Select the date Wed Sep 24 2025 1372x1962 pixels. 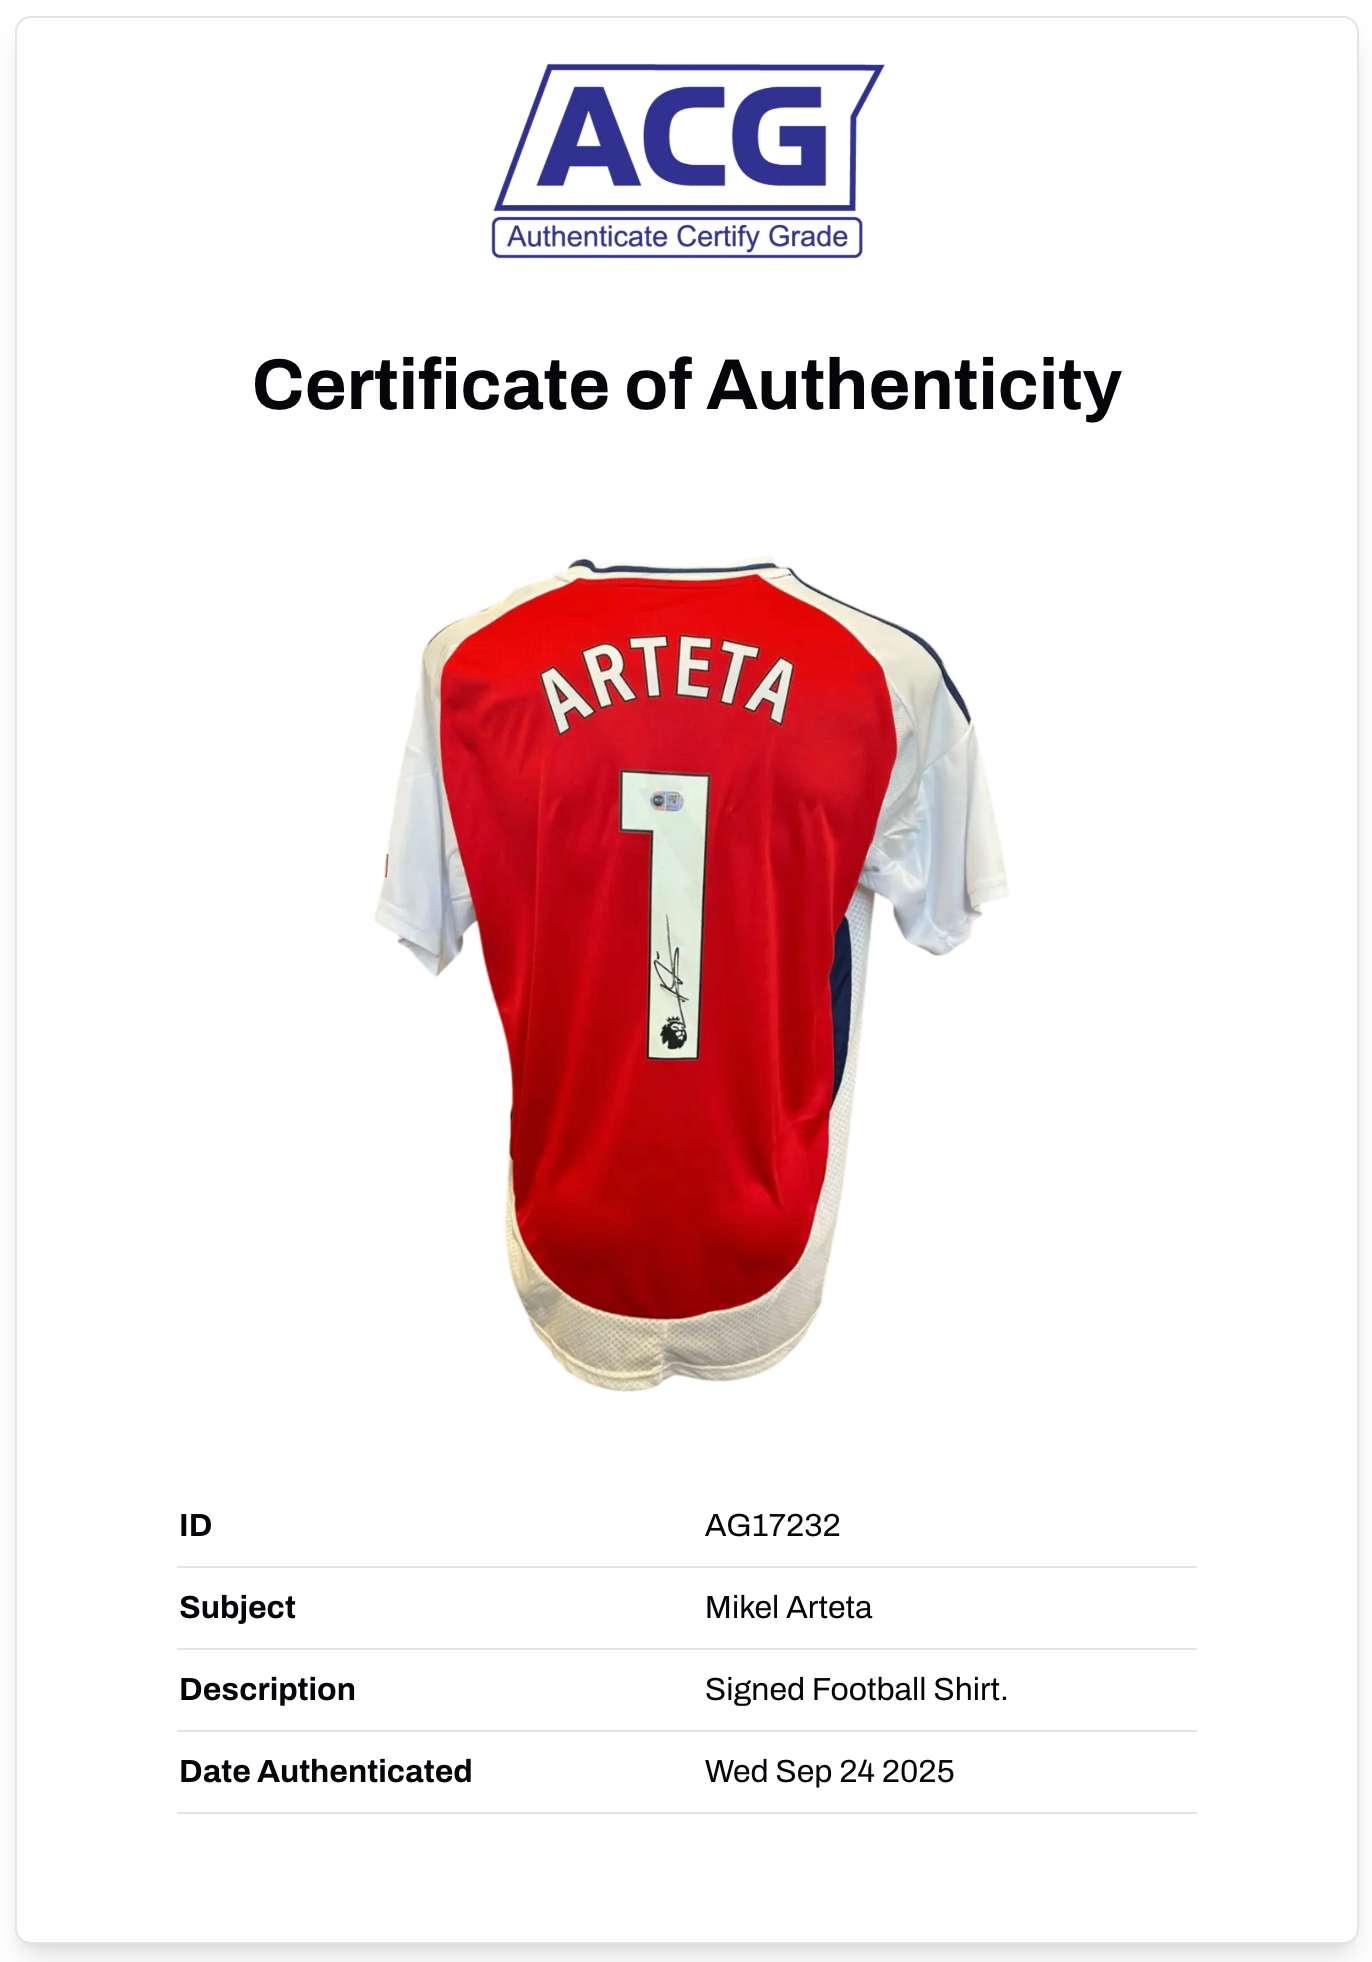[829, 1771]
